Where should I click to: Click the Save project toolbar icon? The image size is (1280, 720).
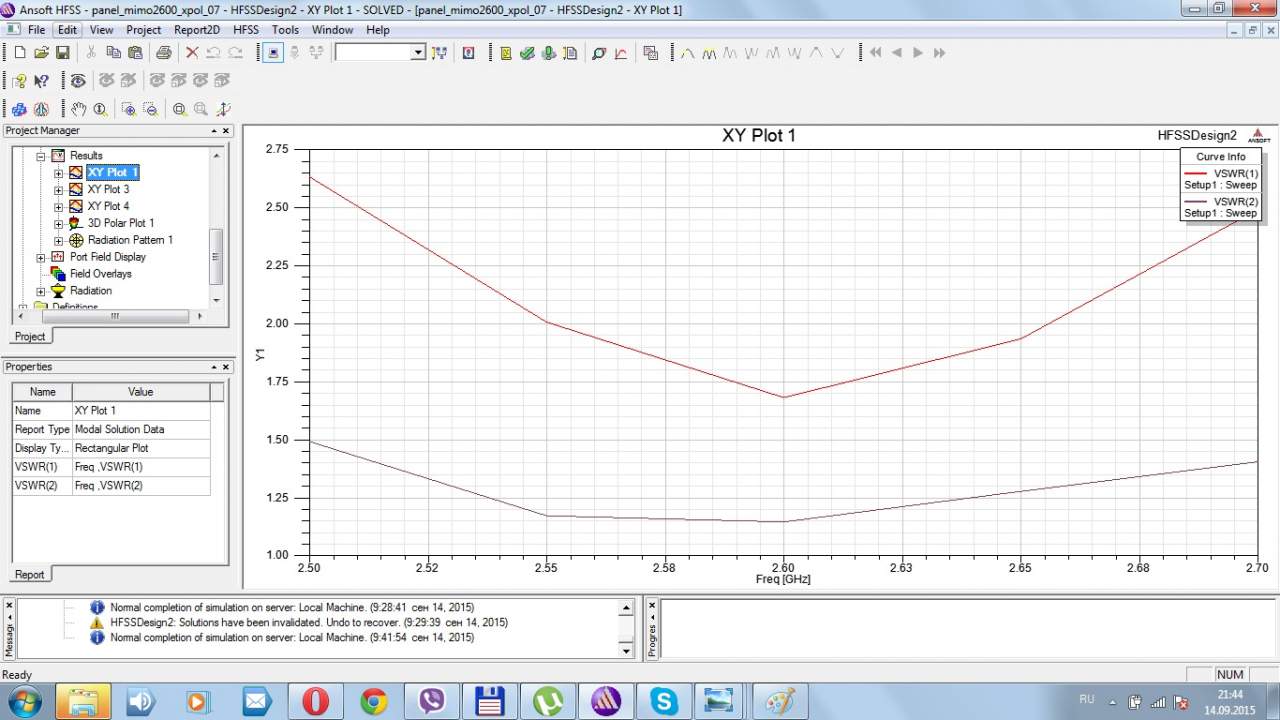point(63,53)
